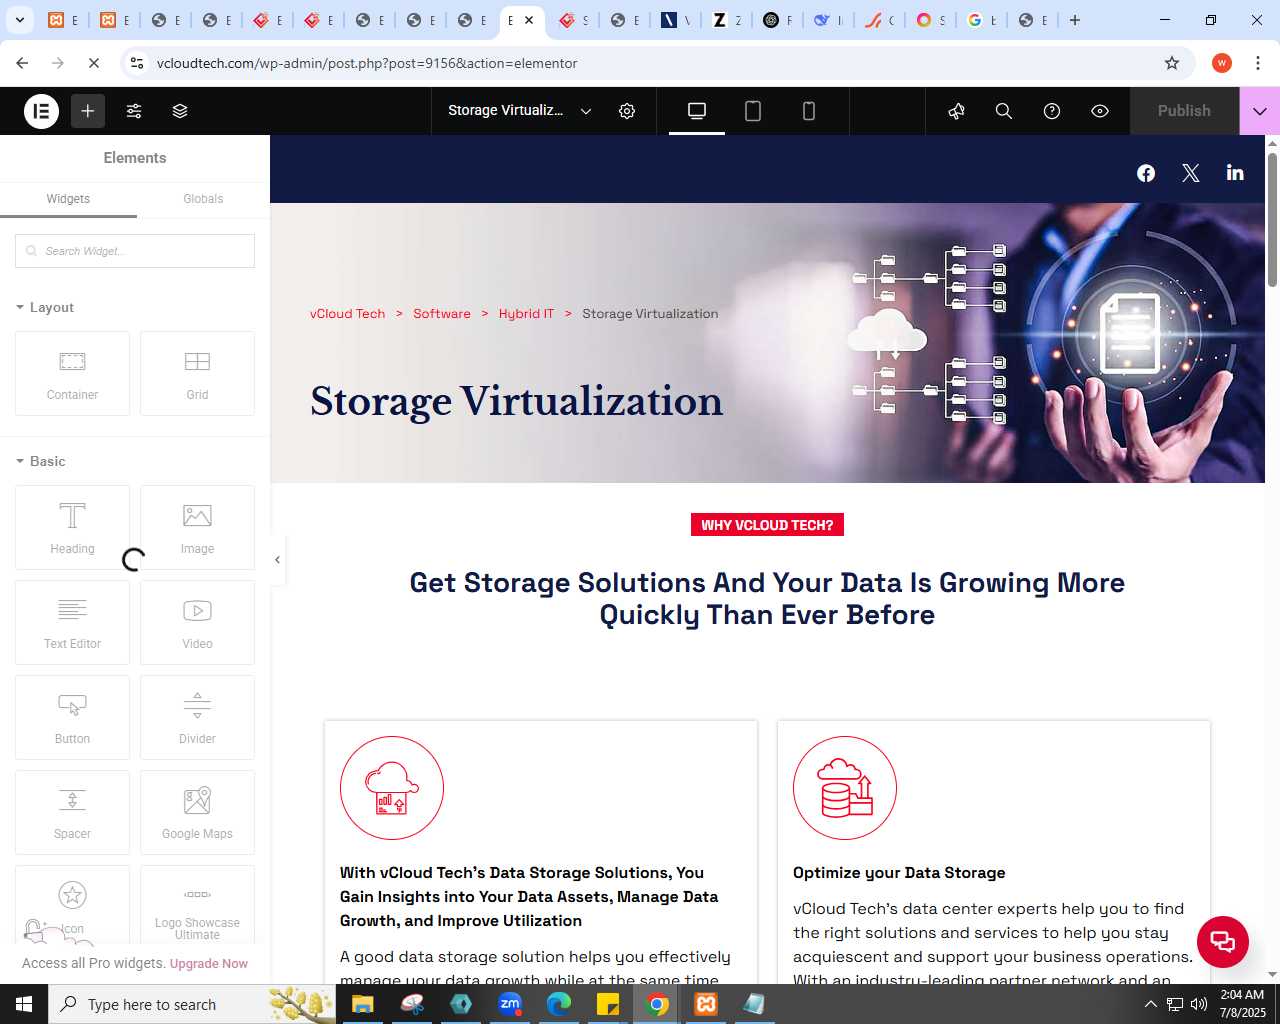Open the Structure layers icon
1280x1024 pixels.
click(x=180, y=111)
